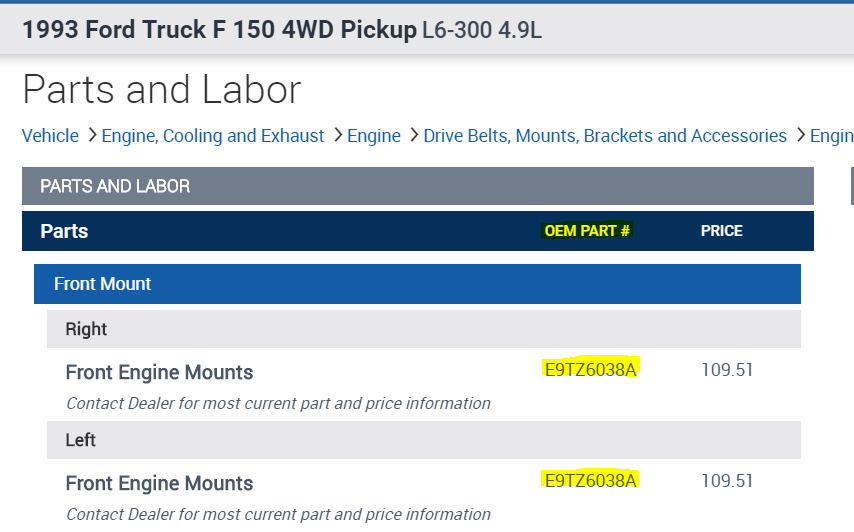Click the Left mount's 109.51 price

pos(727,481)
